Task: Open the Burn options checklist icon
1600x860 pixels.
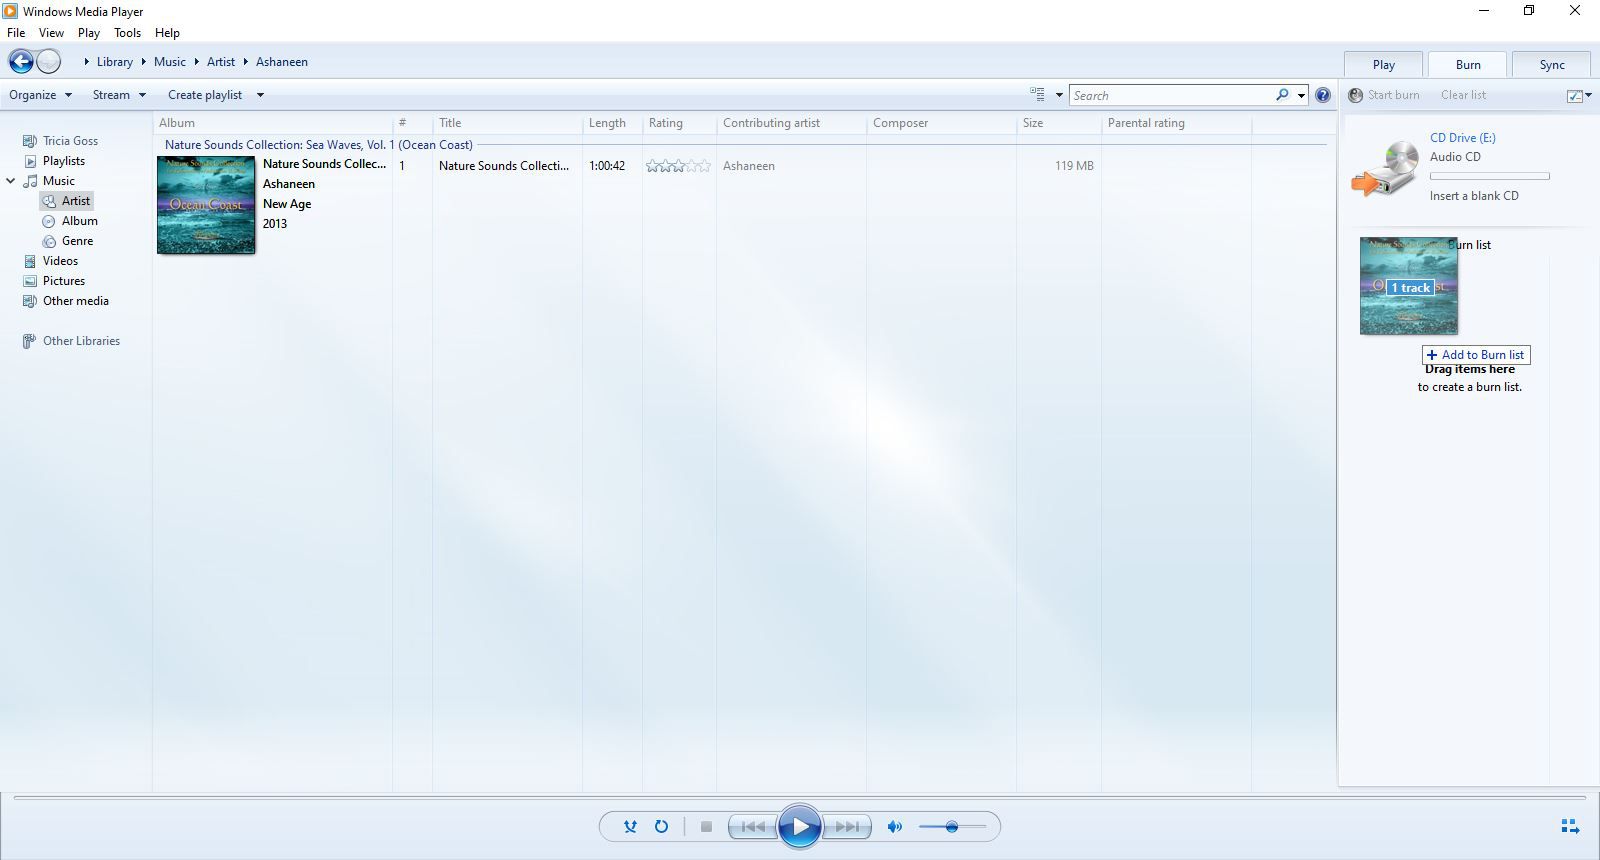Action: pyautogui.click(x=1574, y=95)
